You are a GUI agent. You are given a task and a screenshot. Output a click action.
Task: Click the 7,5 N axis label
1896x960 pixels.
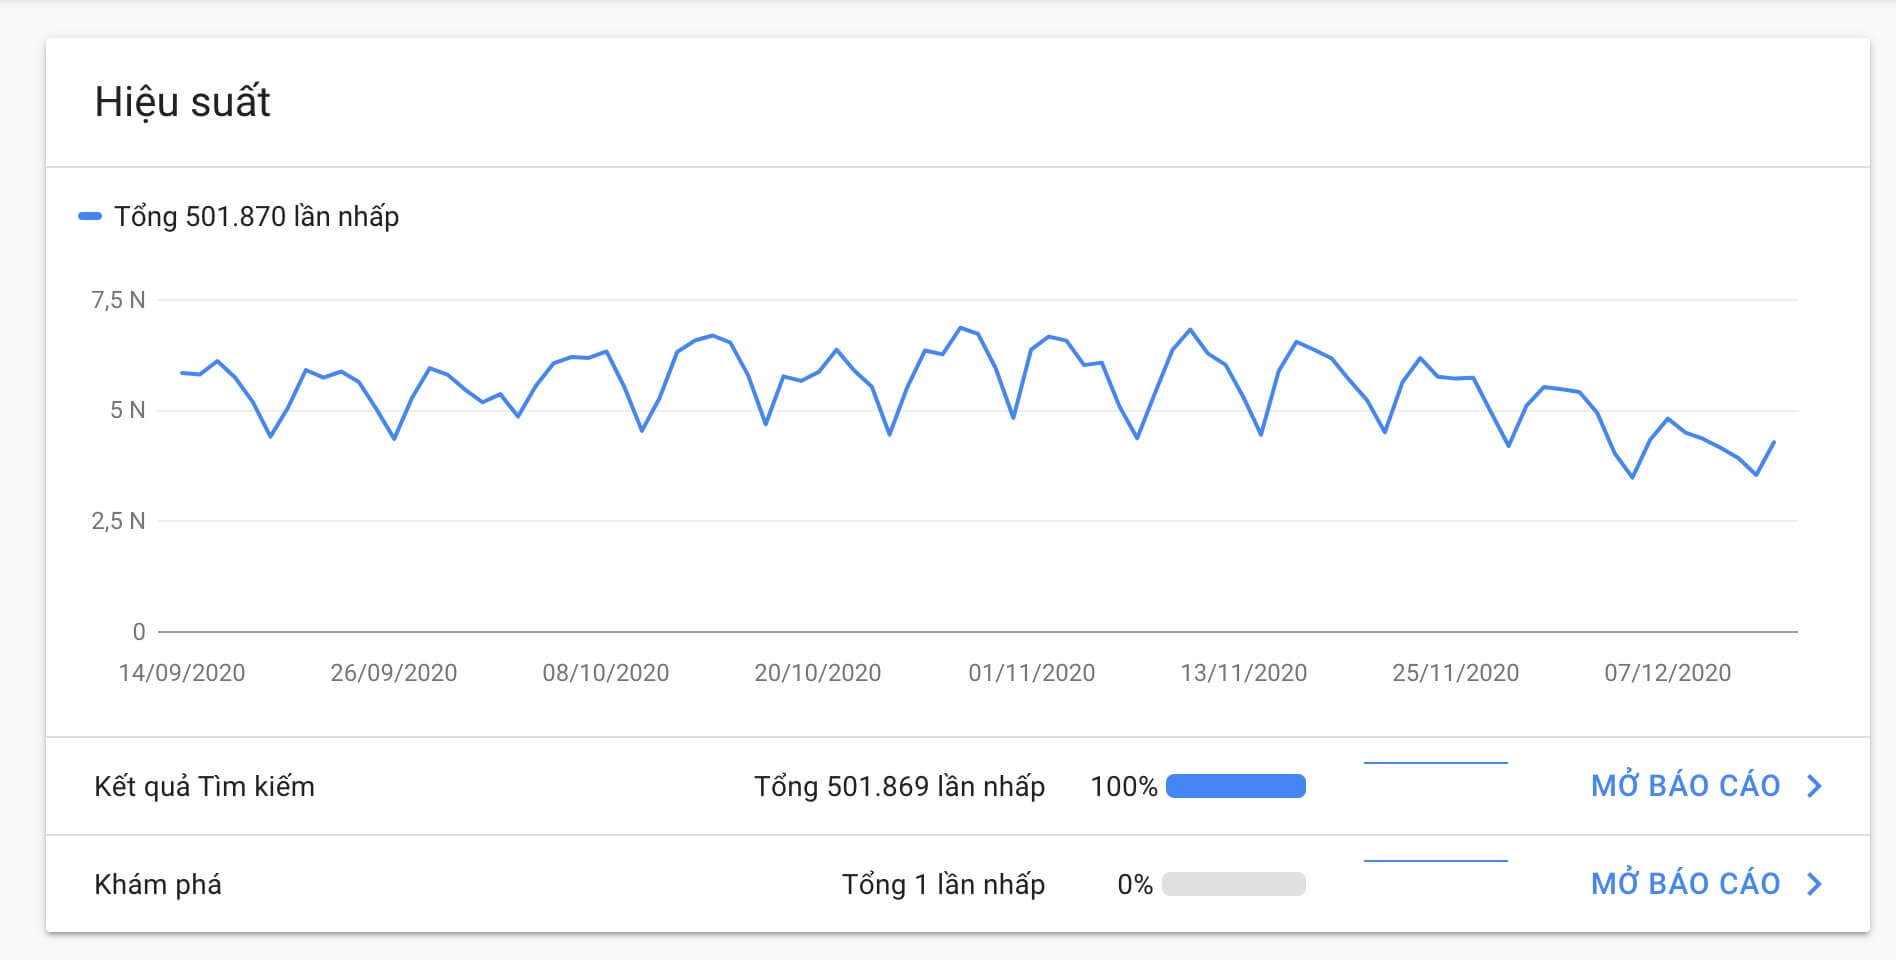tap(118, 300)
